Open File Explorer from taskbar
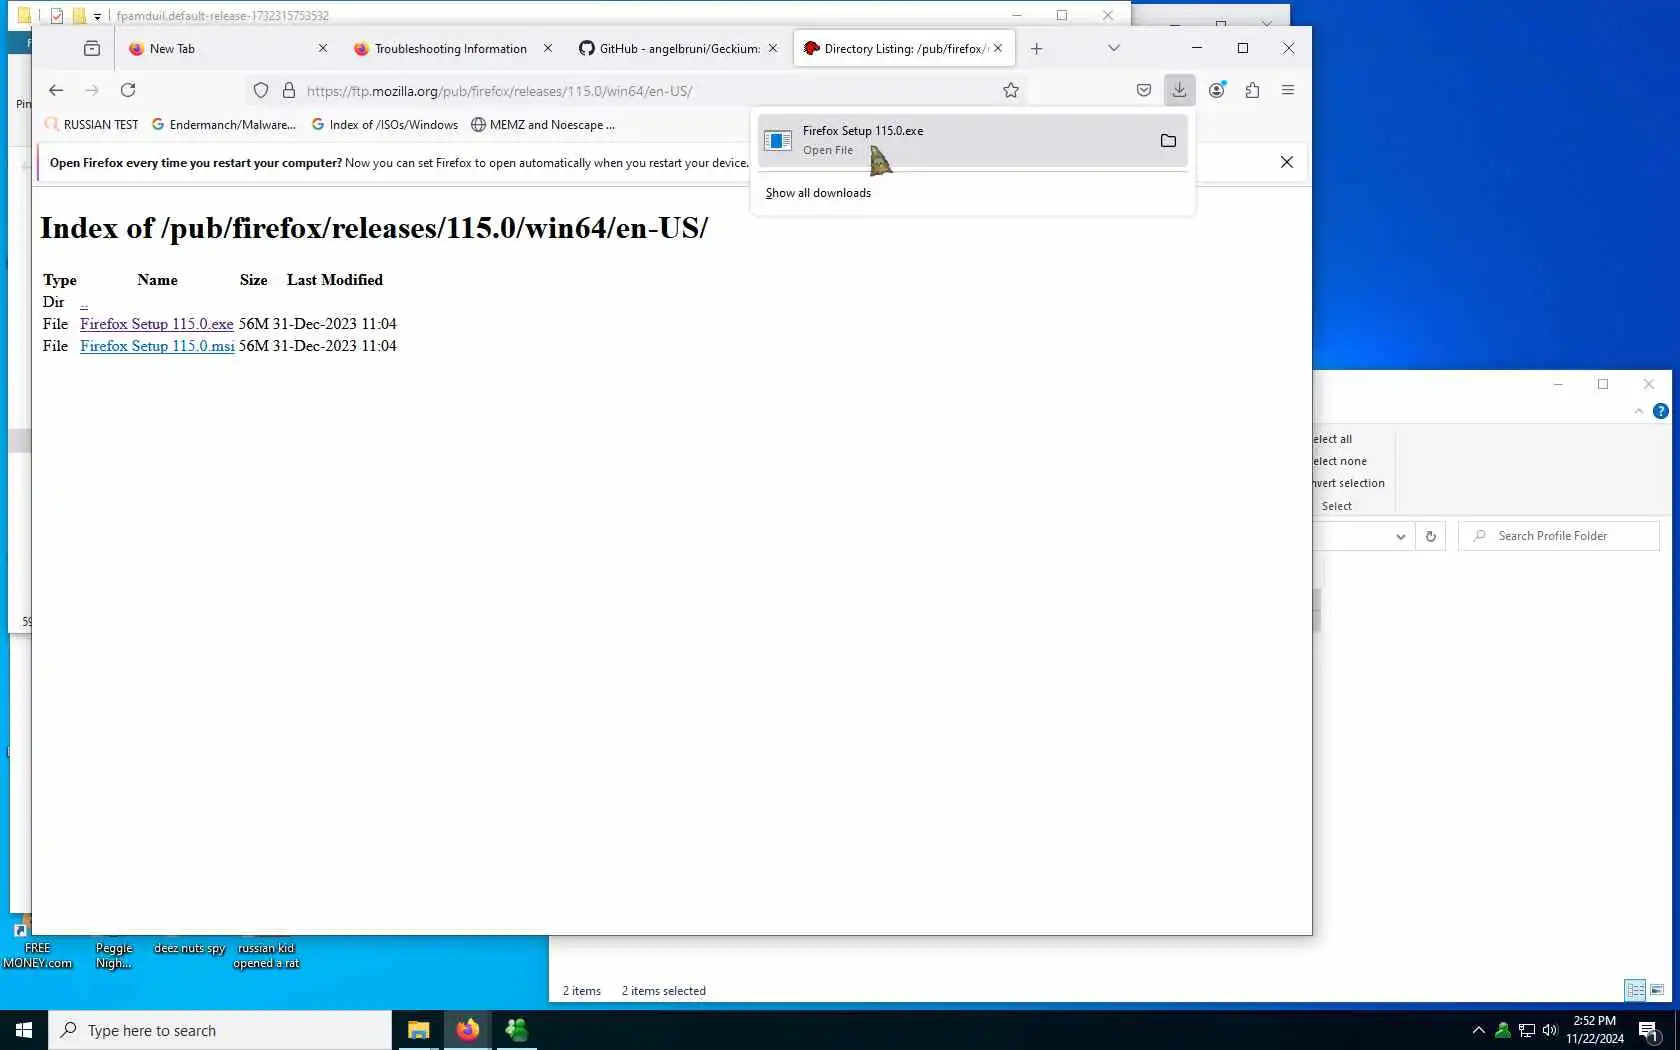This screenshot has width=1680, height=1050. (x=418, y=1030)
